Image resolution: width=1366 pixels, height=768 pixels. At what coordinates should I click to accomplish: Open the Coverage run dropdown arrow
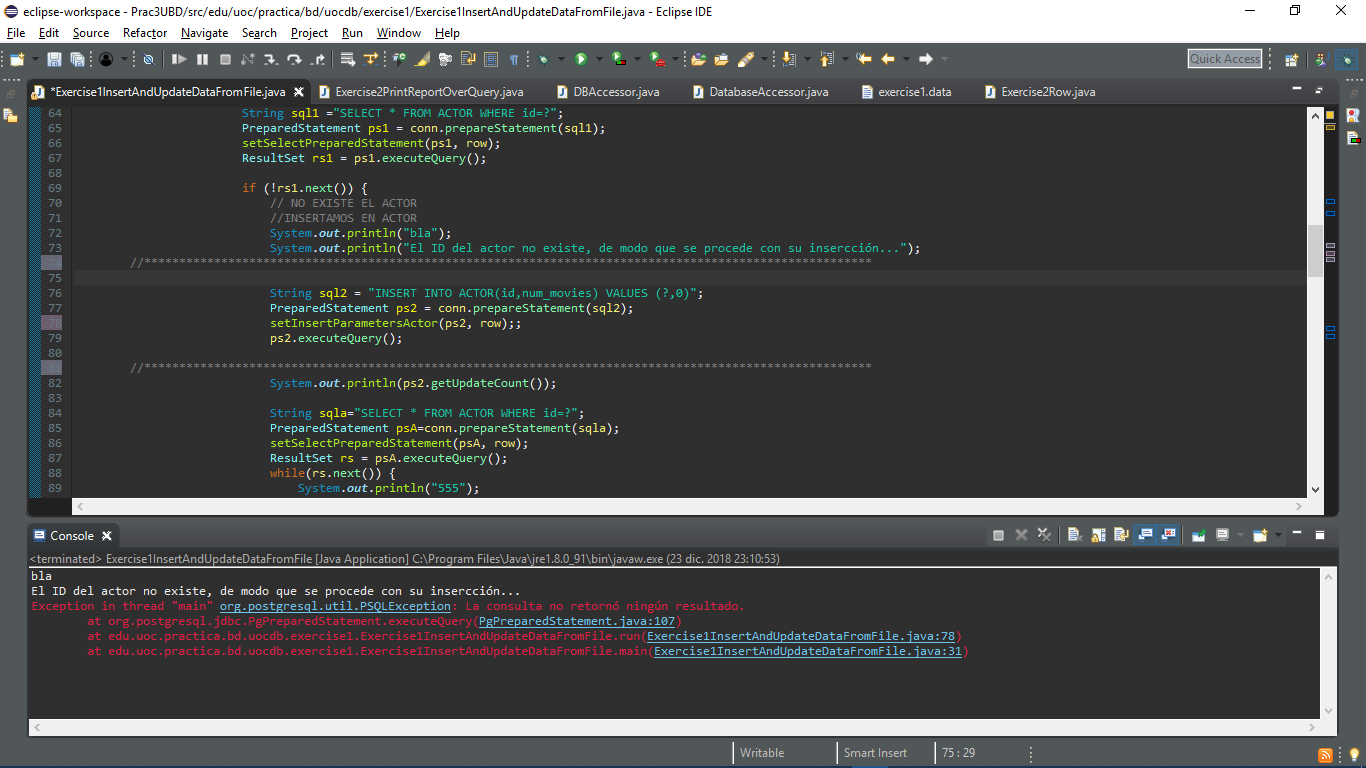click(637, 60)
